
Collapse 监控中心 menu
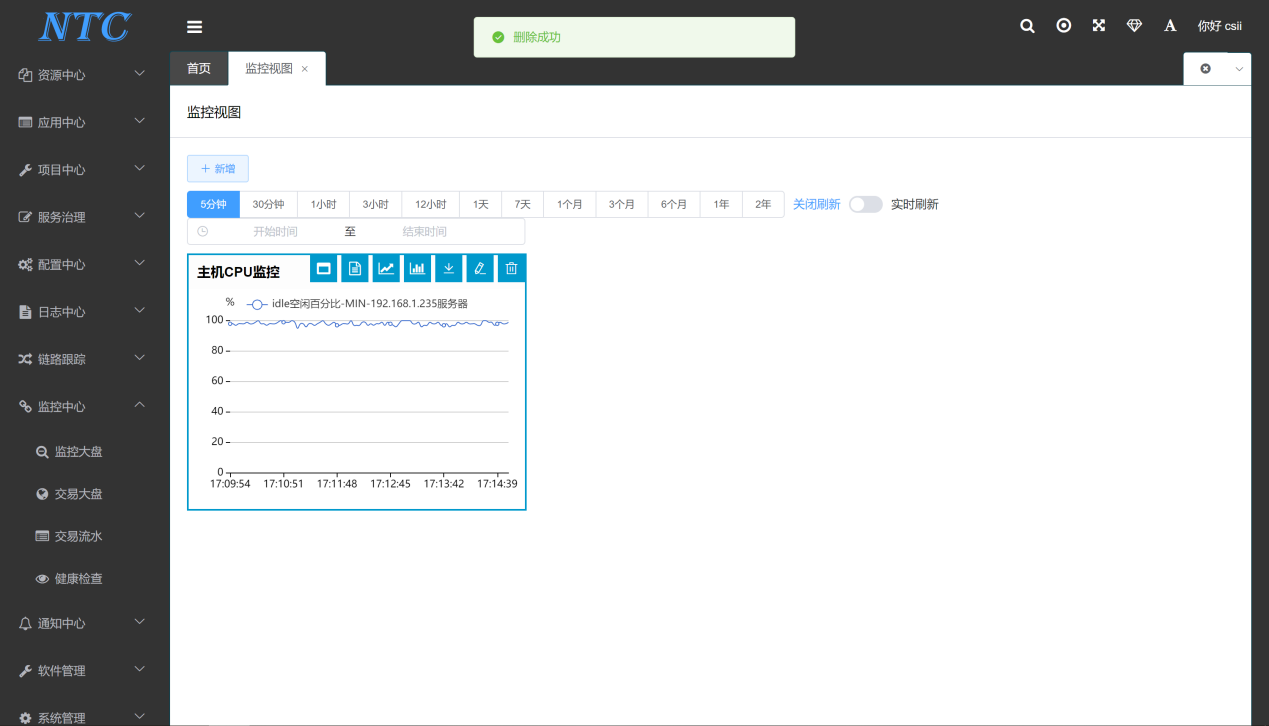pos(85,407)
